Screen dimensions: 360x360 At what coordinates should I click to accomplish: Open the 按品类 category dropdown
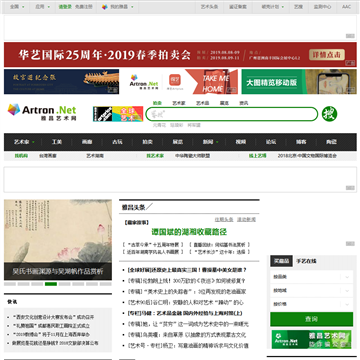(x=311, y=277)
